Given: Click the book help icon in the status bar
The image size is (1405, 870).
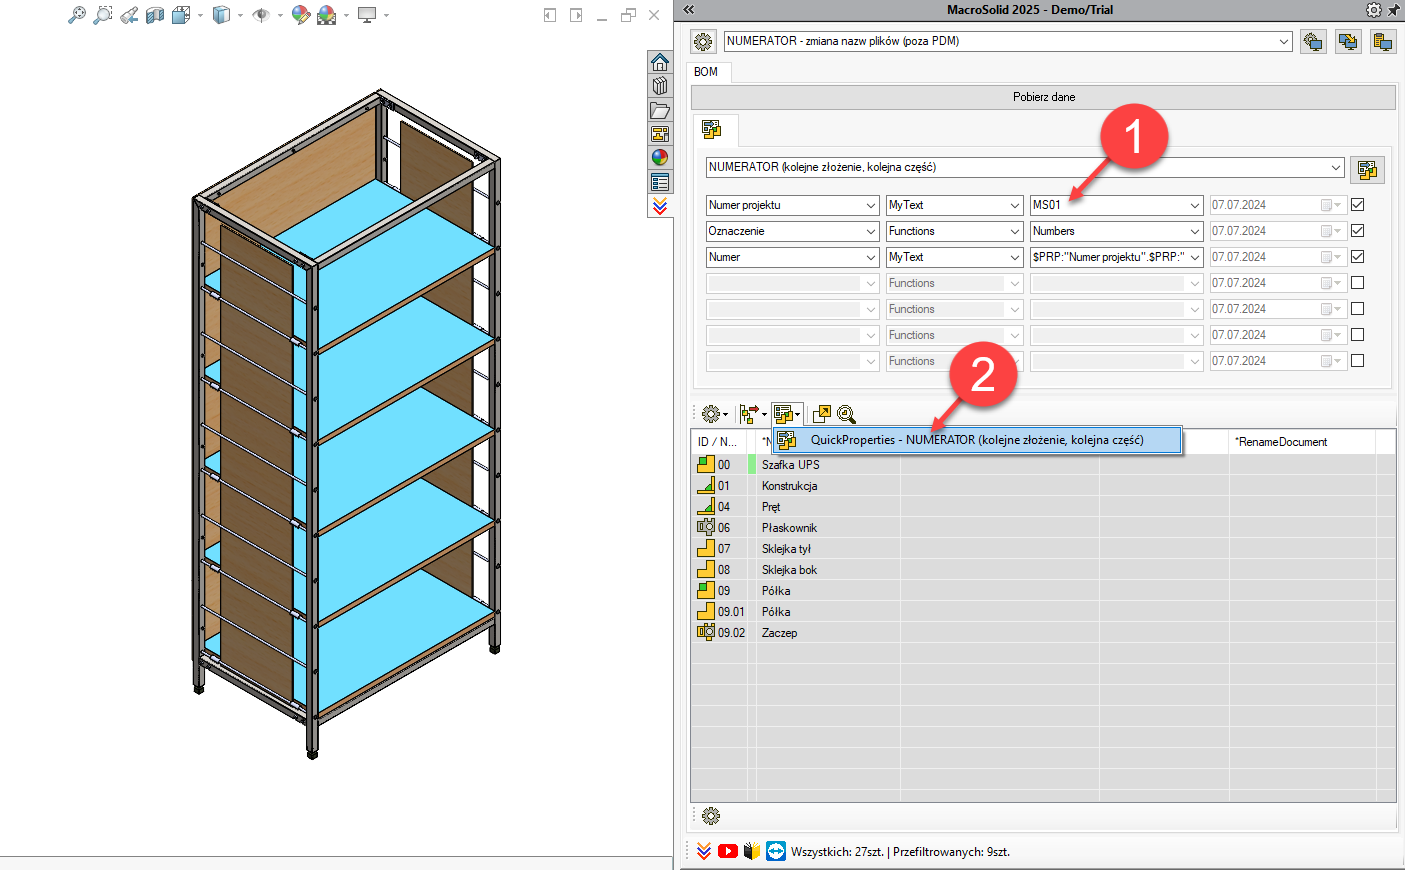Looking at the screenshot, I should [x=752, y=851].
